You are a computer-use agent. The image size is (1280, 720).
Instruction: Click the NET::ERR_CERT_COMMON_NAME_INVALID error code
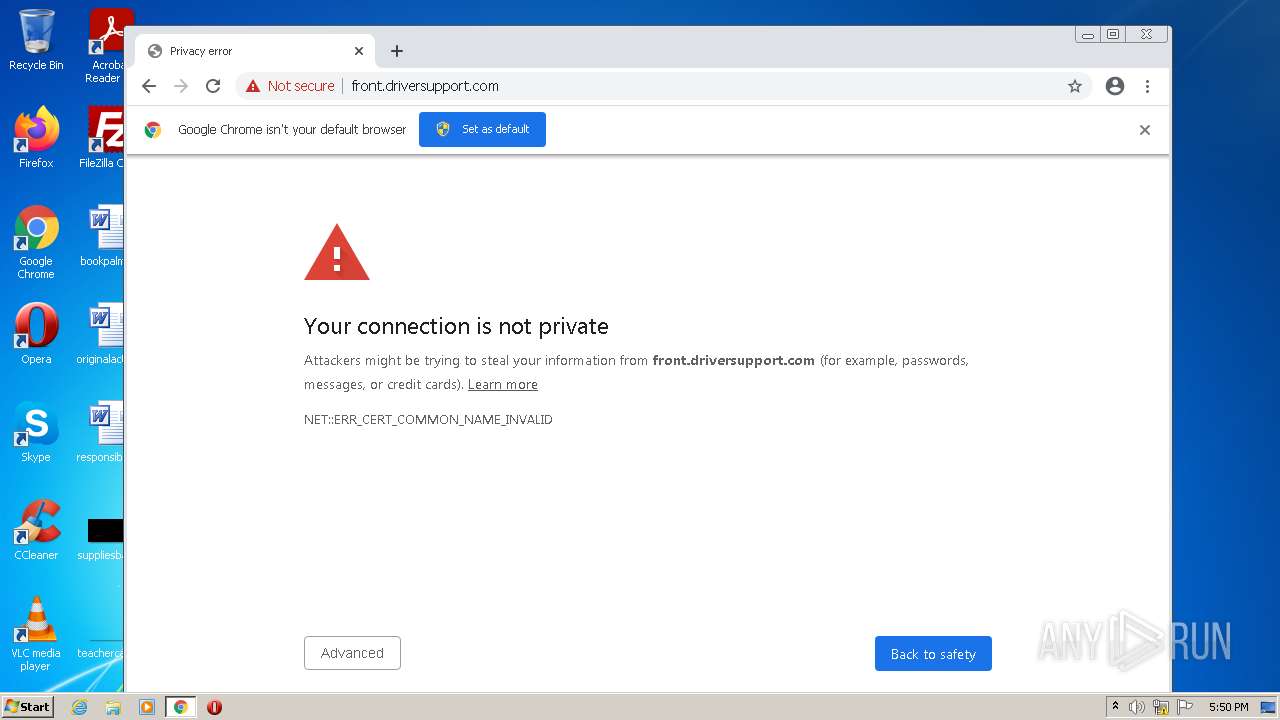click(428, 419)
